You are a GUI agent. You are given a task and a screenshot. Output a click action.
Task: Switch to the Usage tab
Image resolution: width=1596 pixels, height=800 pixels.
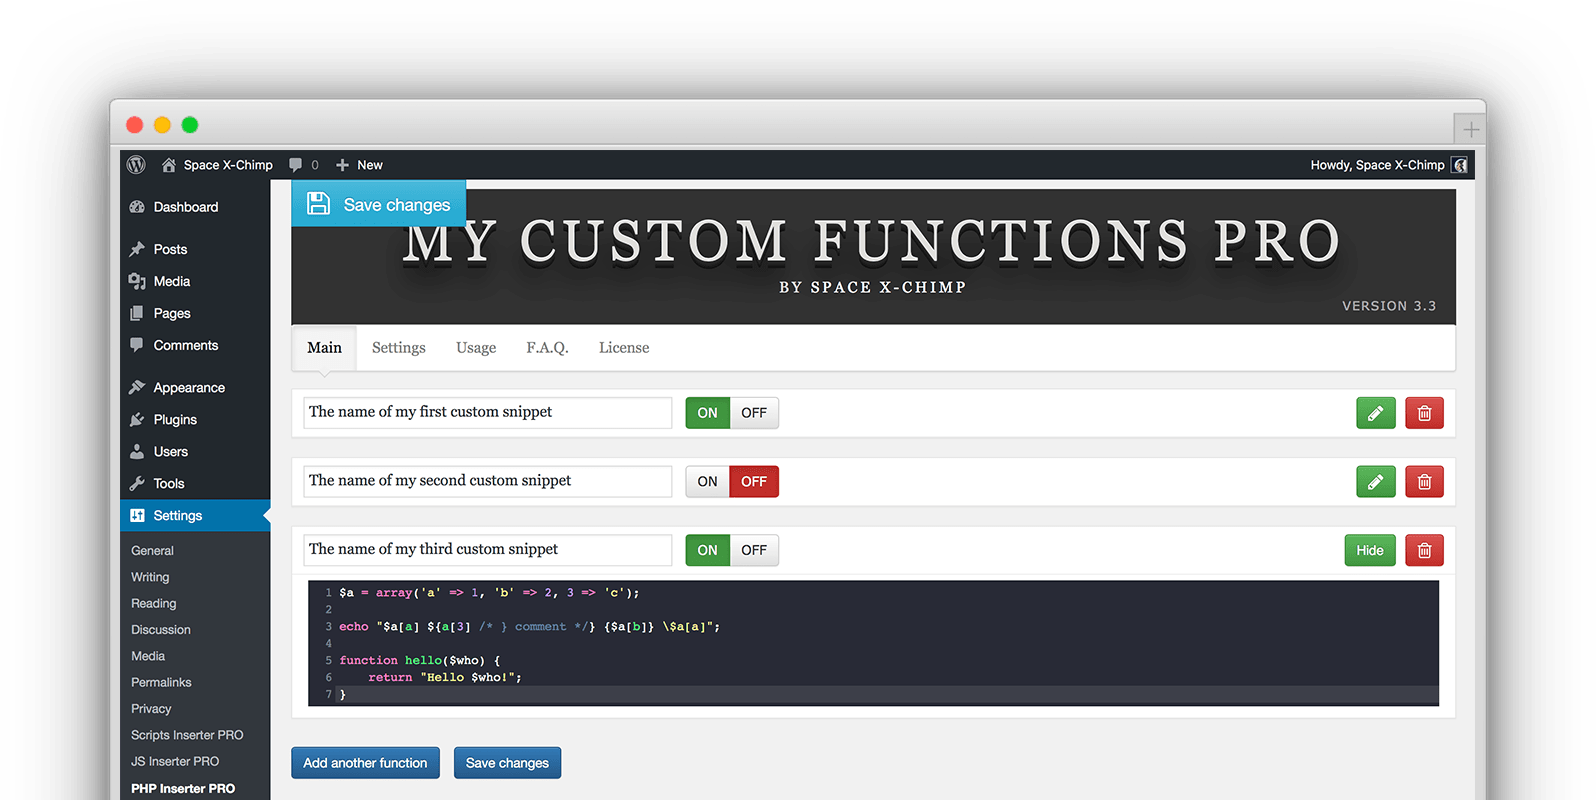pyautogui.click(x=476, y=348)
